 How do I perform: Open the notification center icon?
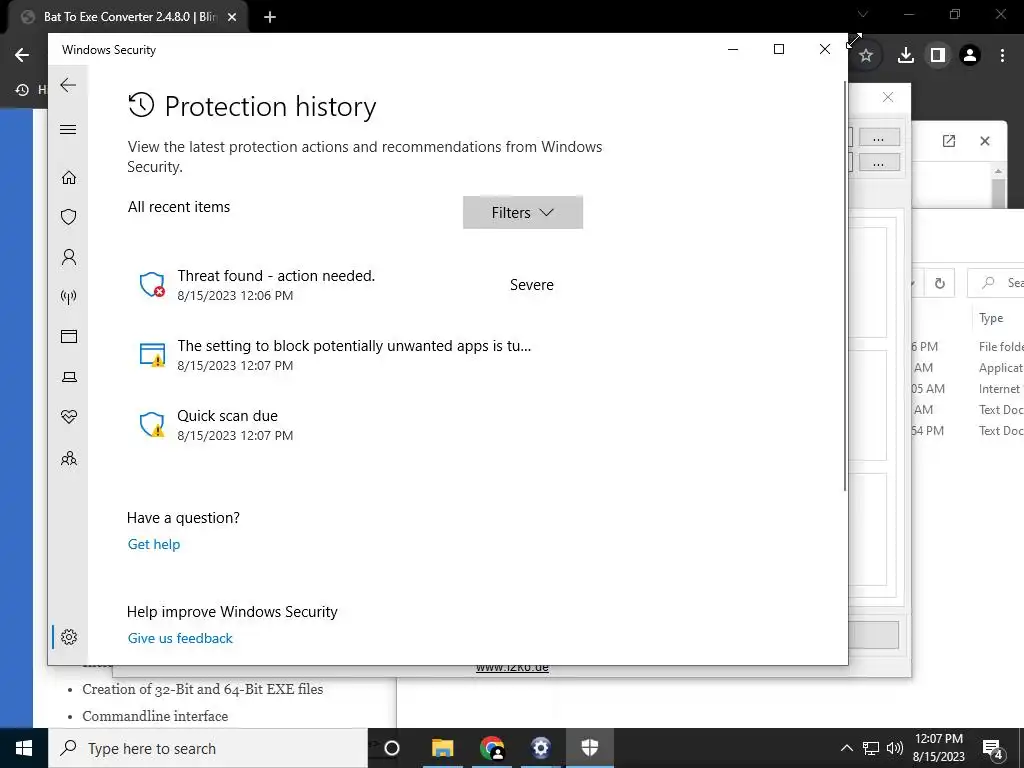[x=993, y=750]
